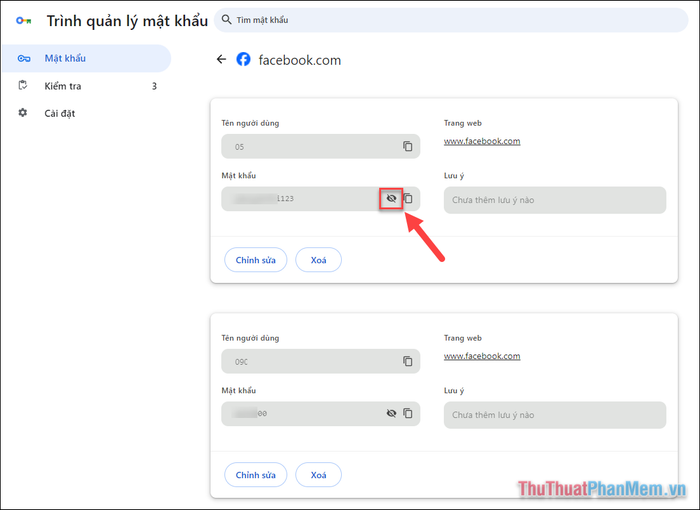Open www.facebook.com link in the second entry
The height and width of the screenshot is (510, 700).
coord(482,356)
